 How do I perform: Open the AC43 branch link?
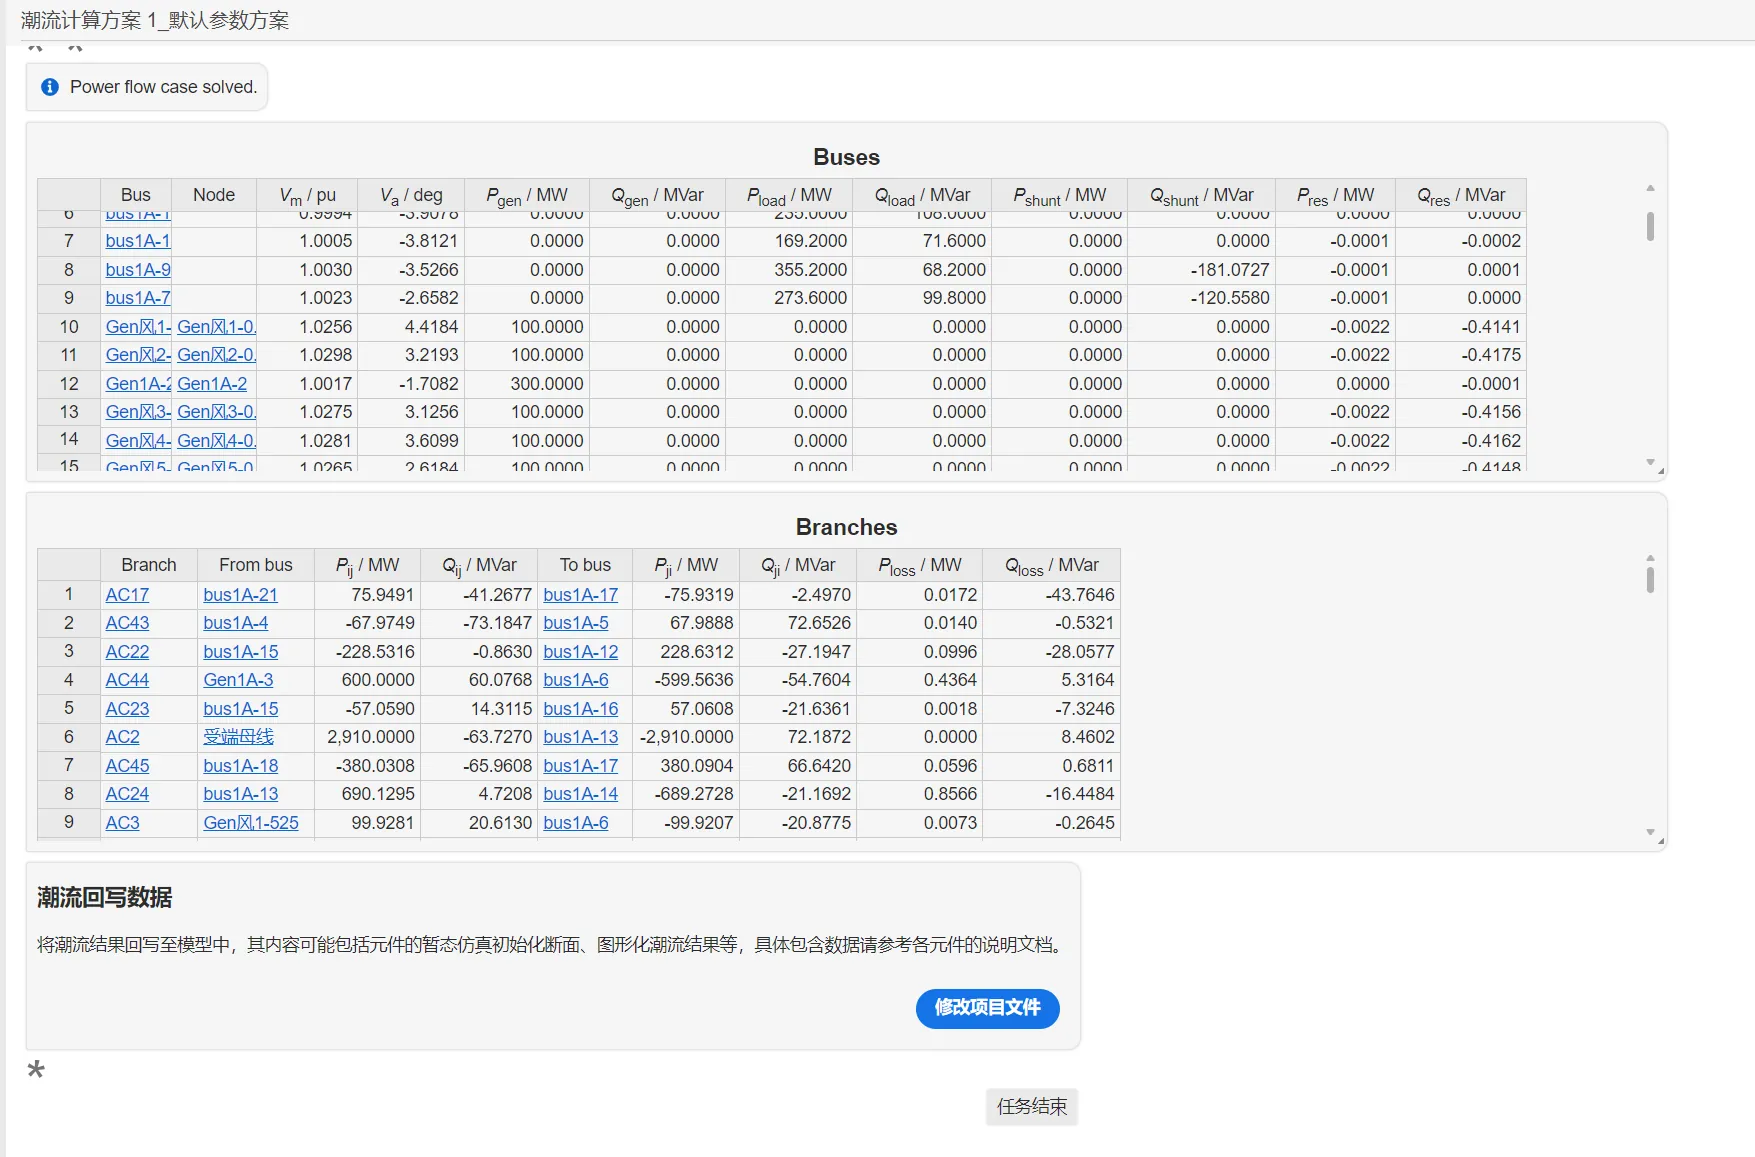click(127, 623)
